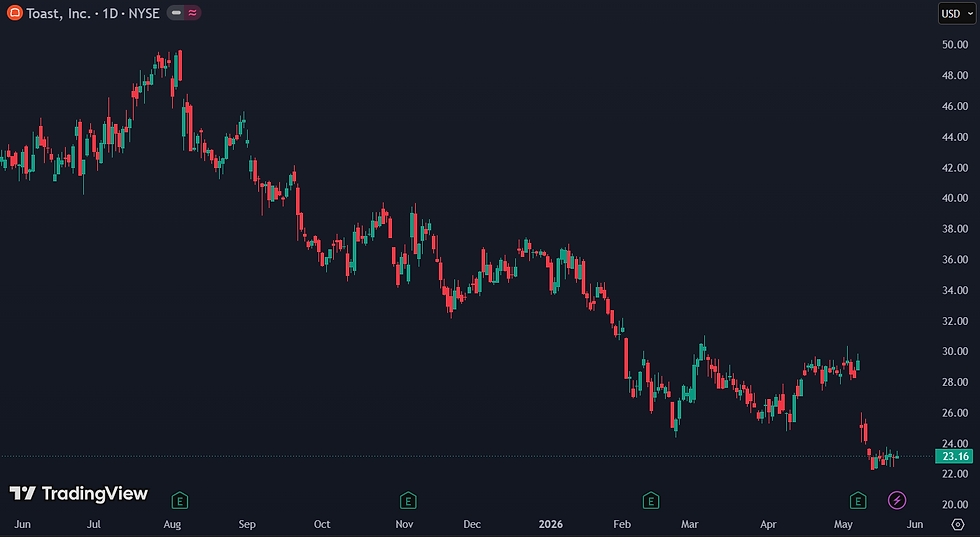Click the 32.00 price axis label

click(x=955, y=320)
